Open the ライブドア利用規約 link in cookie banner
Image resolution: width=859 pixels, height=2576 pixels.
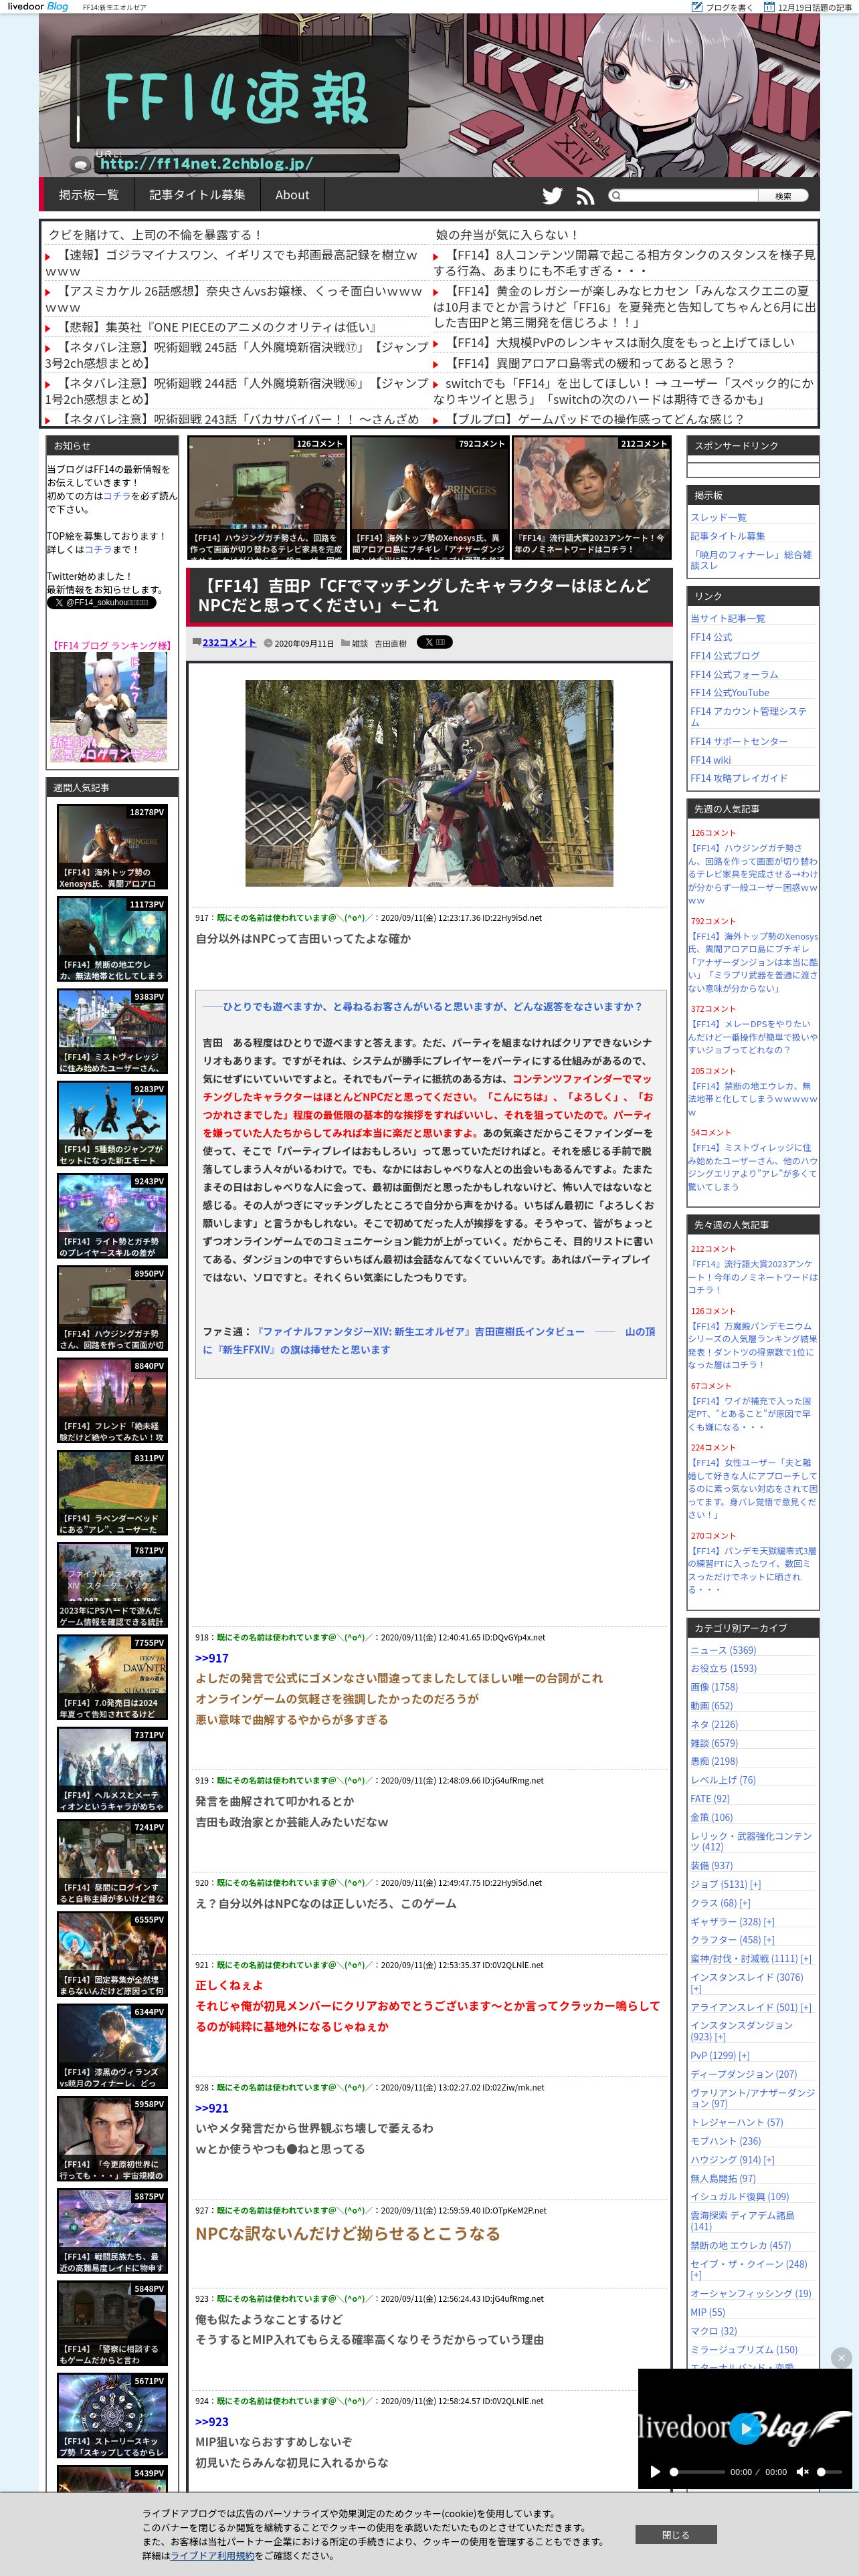(x=212, y=2555)
